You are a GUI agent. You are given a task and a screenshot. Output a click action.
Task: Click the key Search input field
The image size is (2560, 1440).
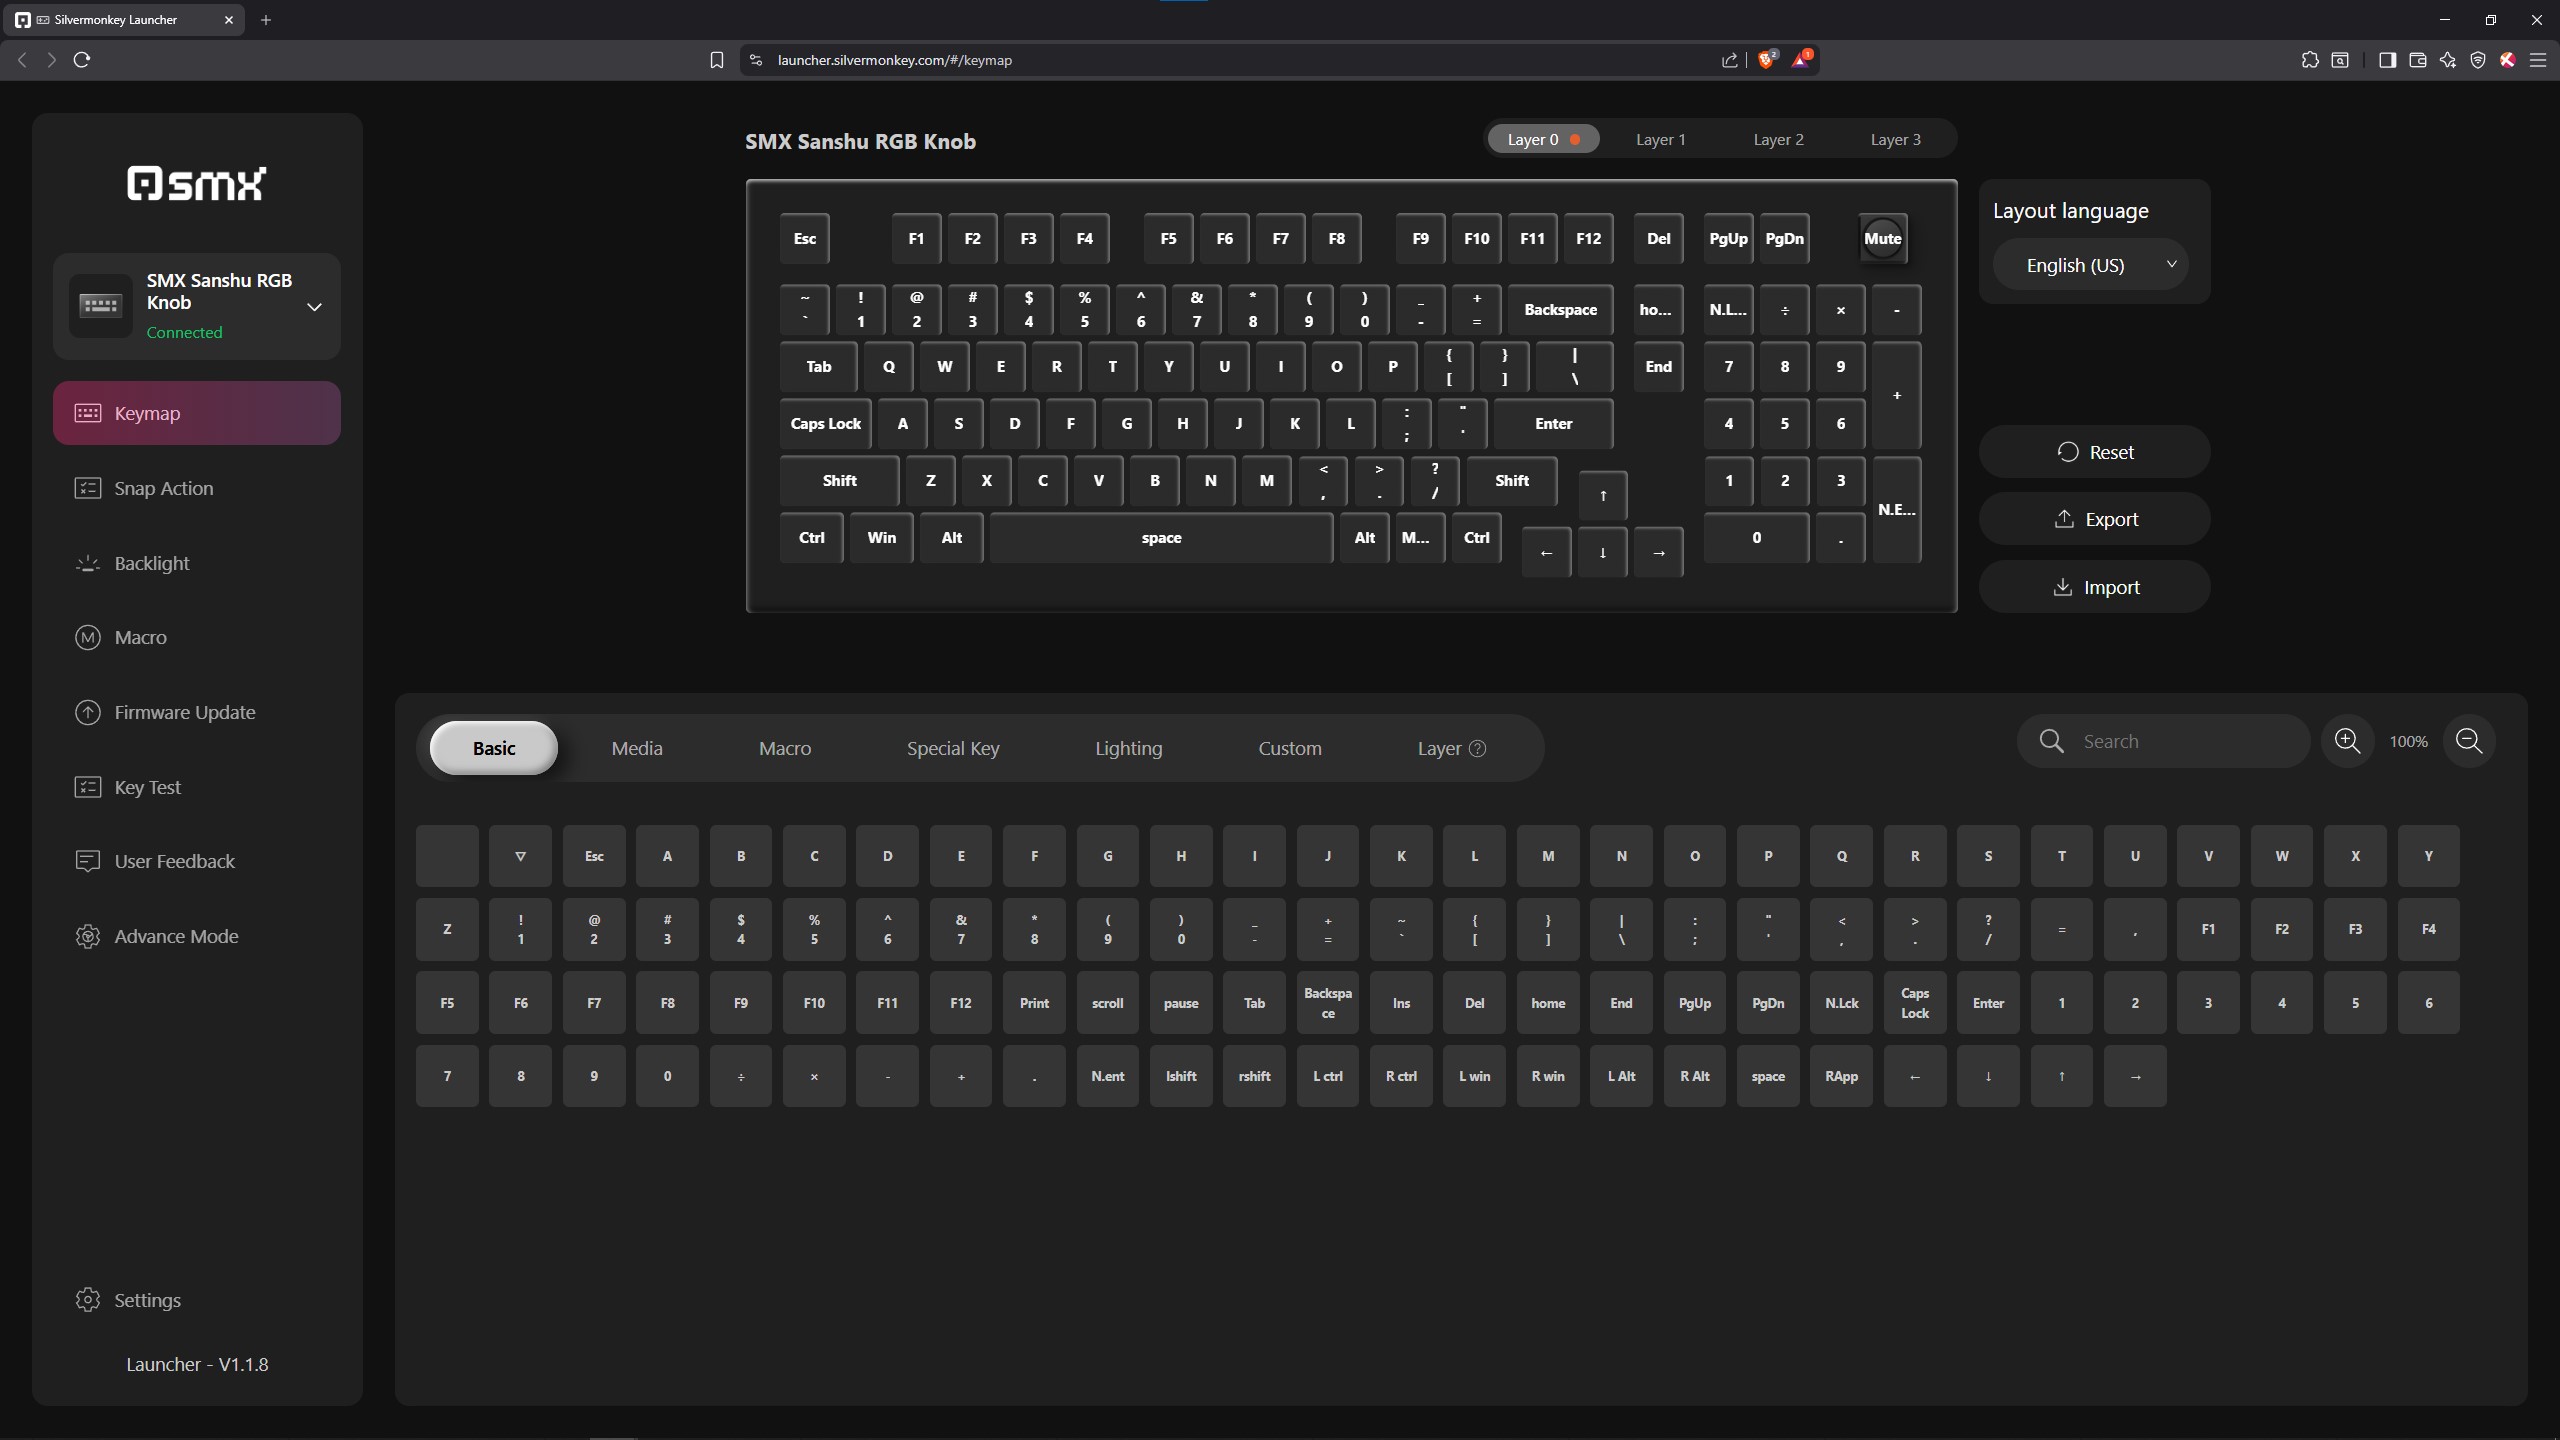tap(2180, 741)
